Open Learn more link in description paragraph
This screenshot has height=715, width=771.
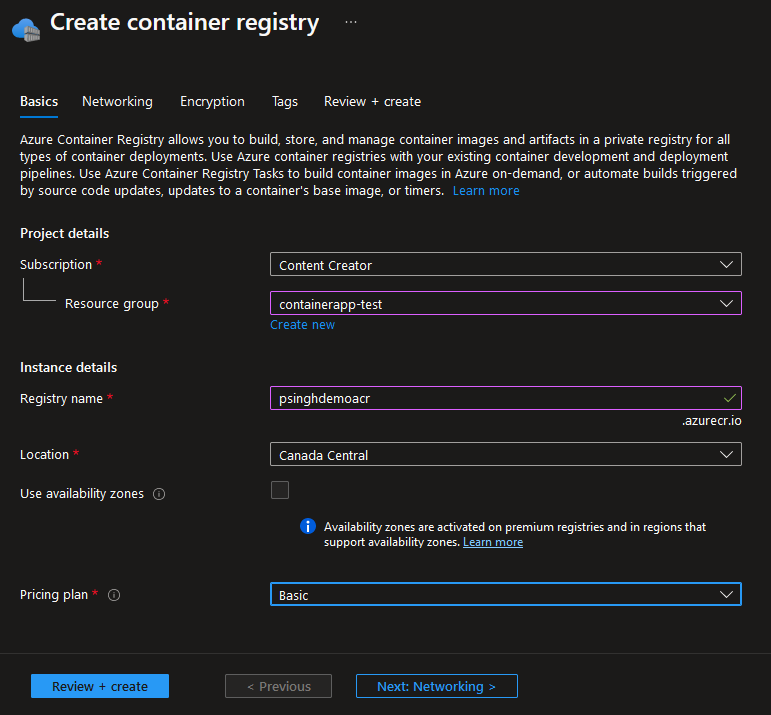[x=486, y=191]
